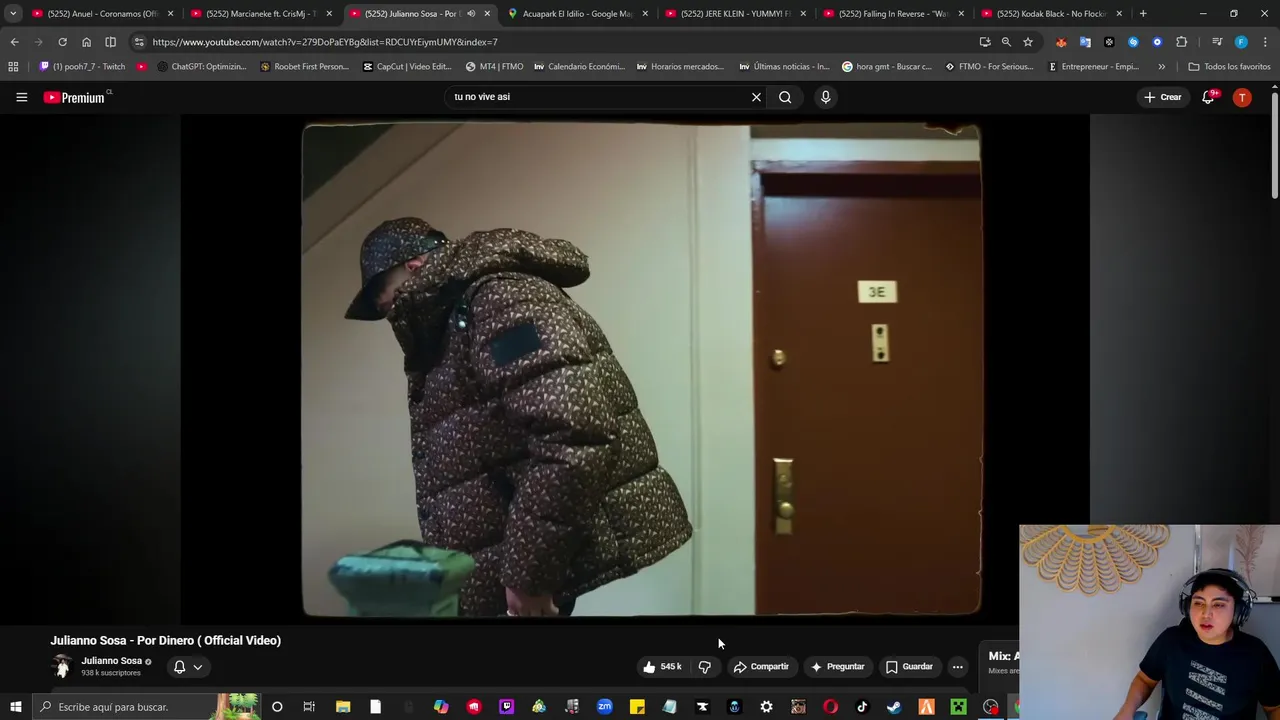Screen dimensions: 1280x720
Task: Open the browser zoom magnifier icon
Action: pos(1006,42)
